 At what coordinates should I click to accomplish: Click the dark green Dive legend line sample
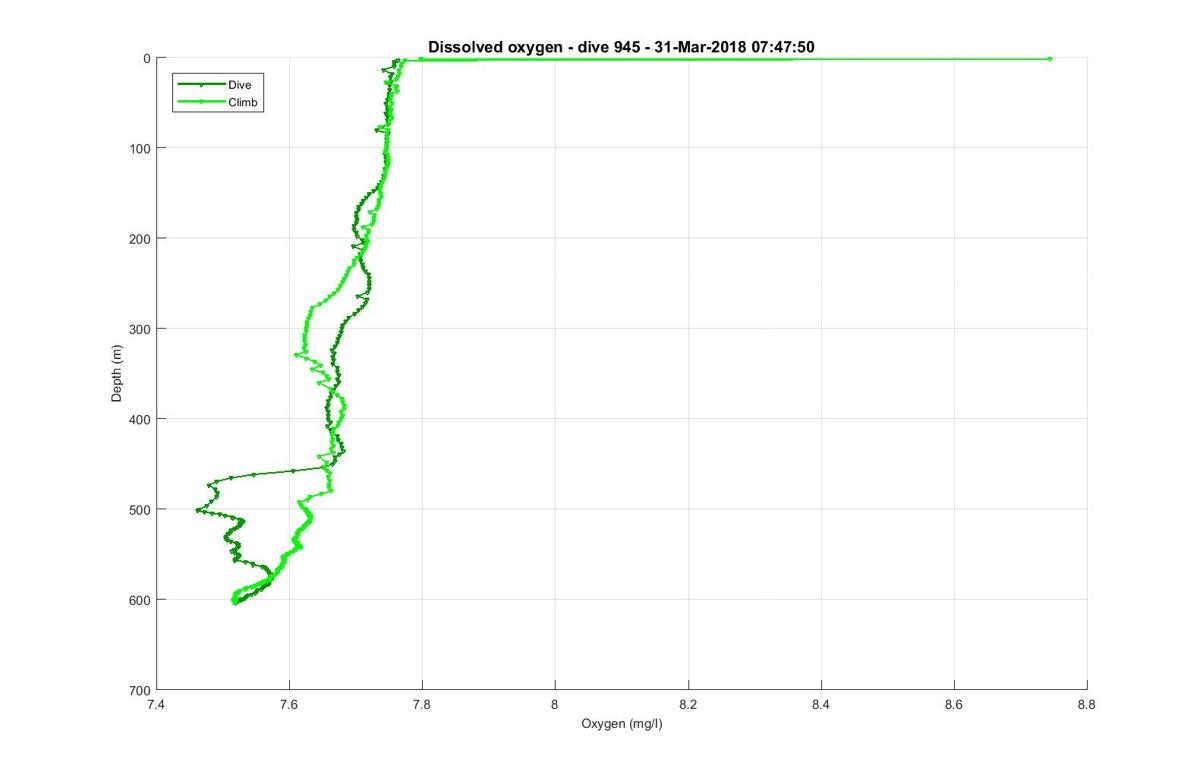tap(201, 86)
